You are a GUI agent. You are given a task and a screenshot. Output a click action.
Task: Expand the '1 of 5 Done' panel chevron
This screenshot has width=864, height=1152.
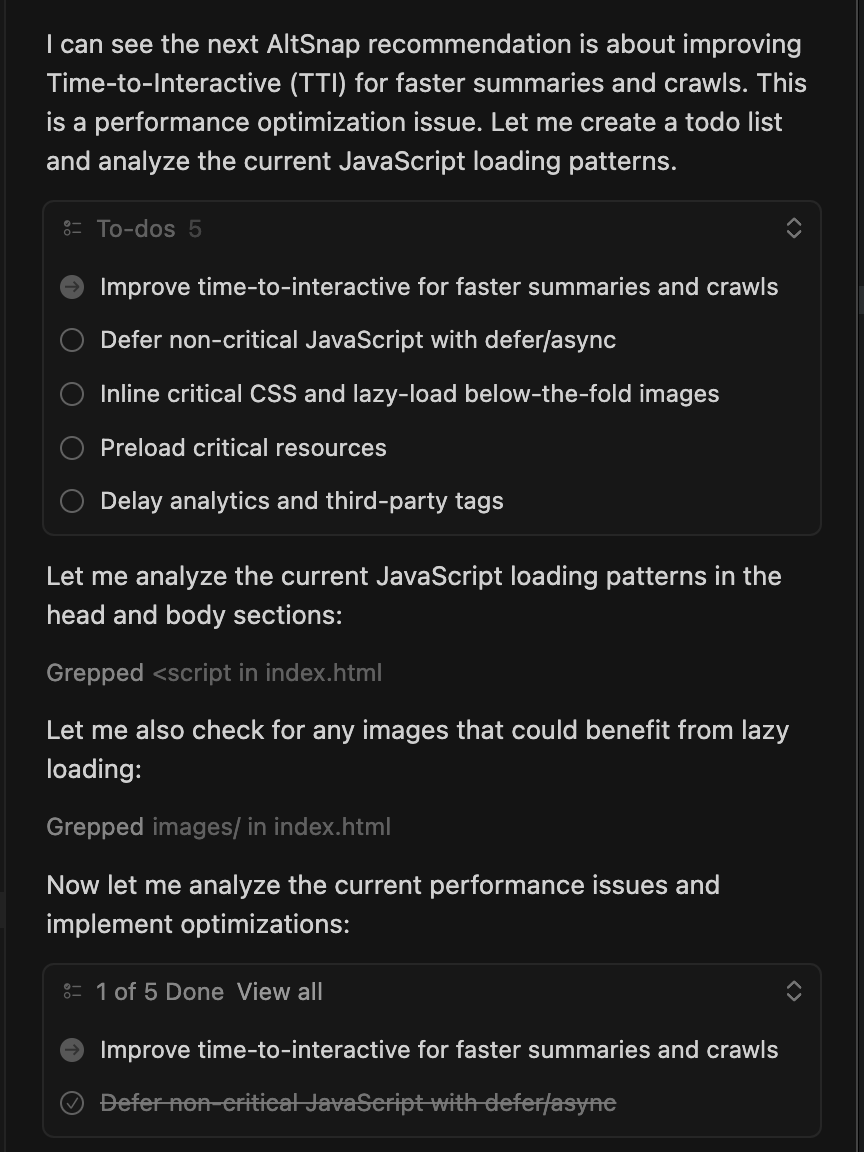click(794, 992)
